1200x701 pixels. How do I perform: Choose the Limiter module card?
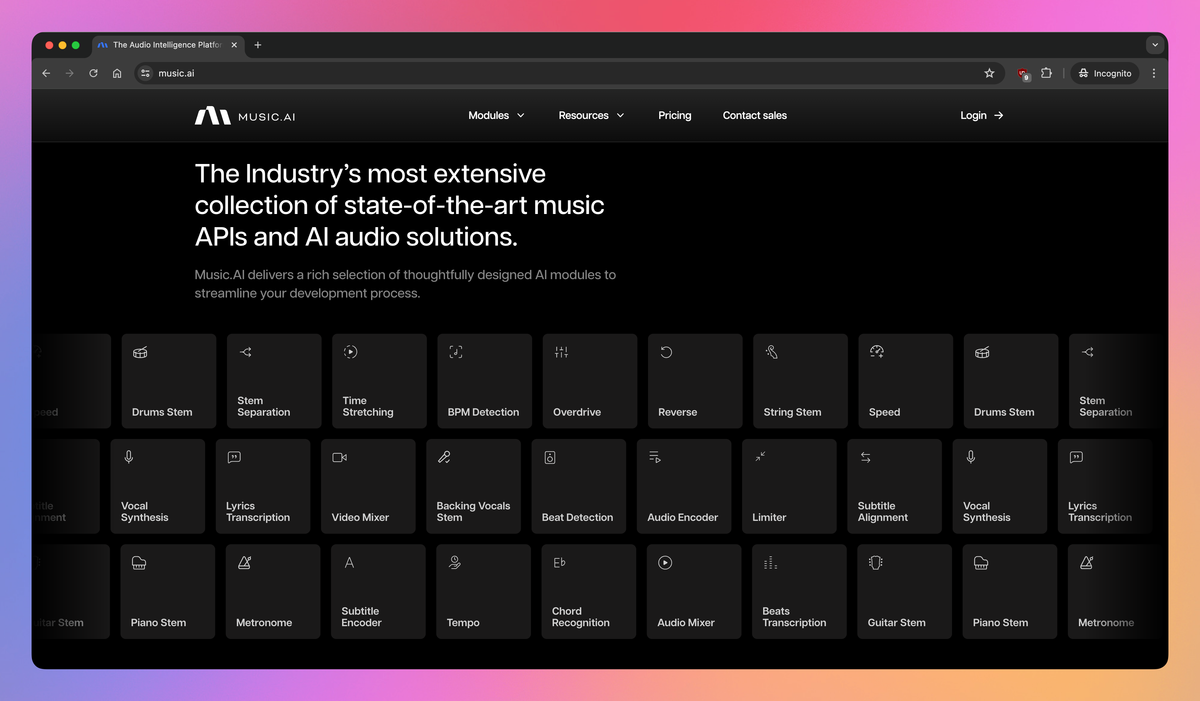(x=789, y=486)
